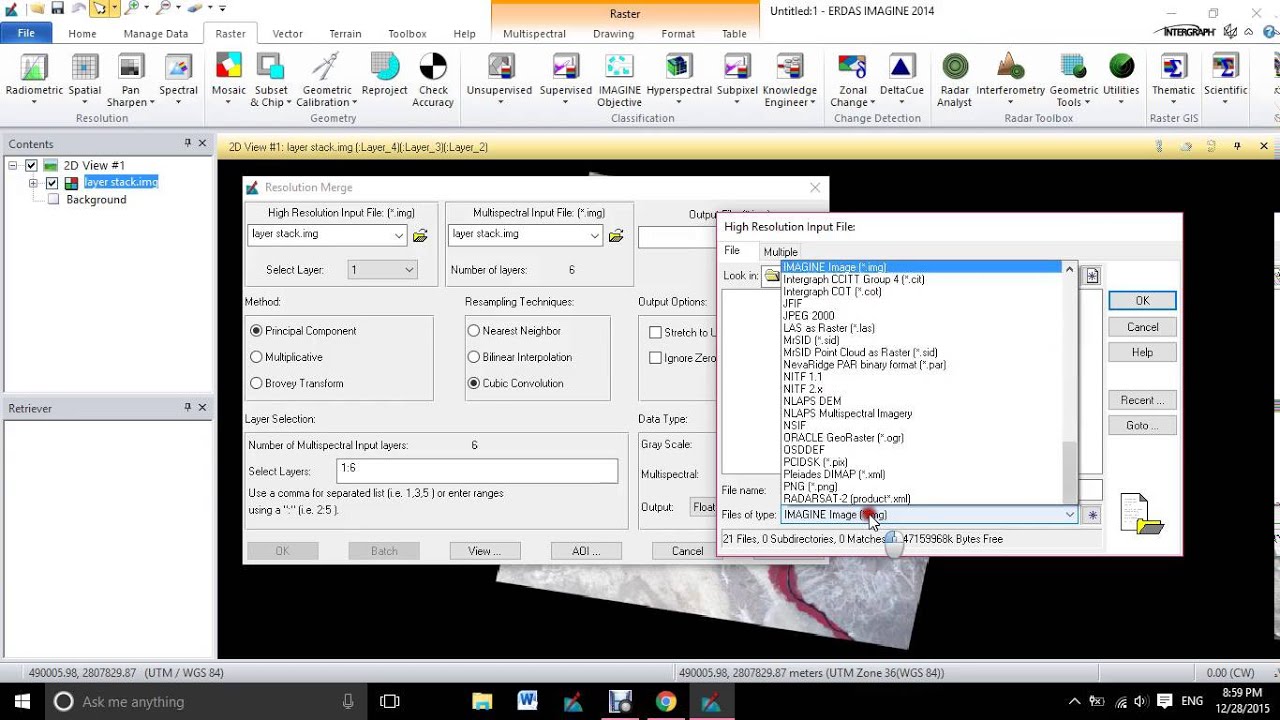Open the Mosaic tool
The height and width of the screenshot is (720, 1280).
tap(229, 78)
